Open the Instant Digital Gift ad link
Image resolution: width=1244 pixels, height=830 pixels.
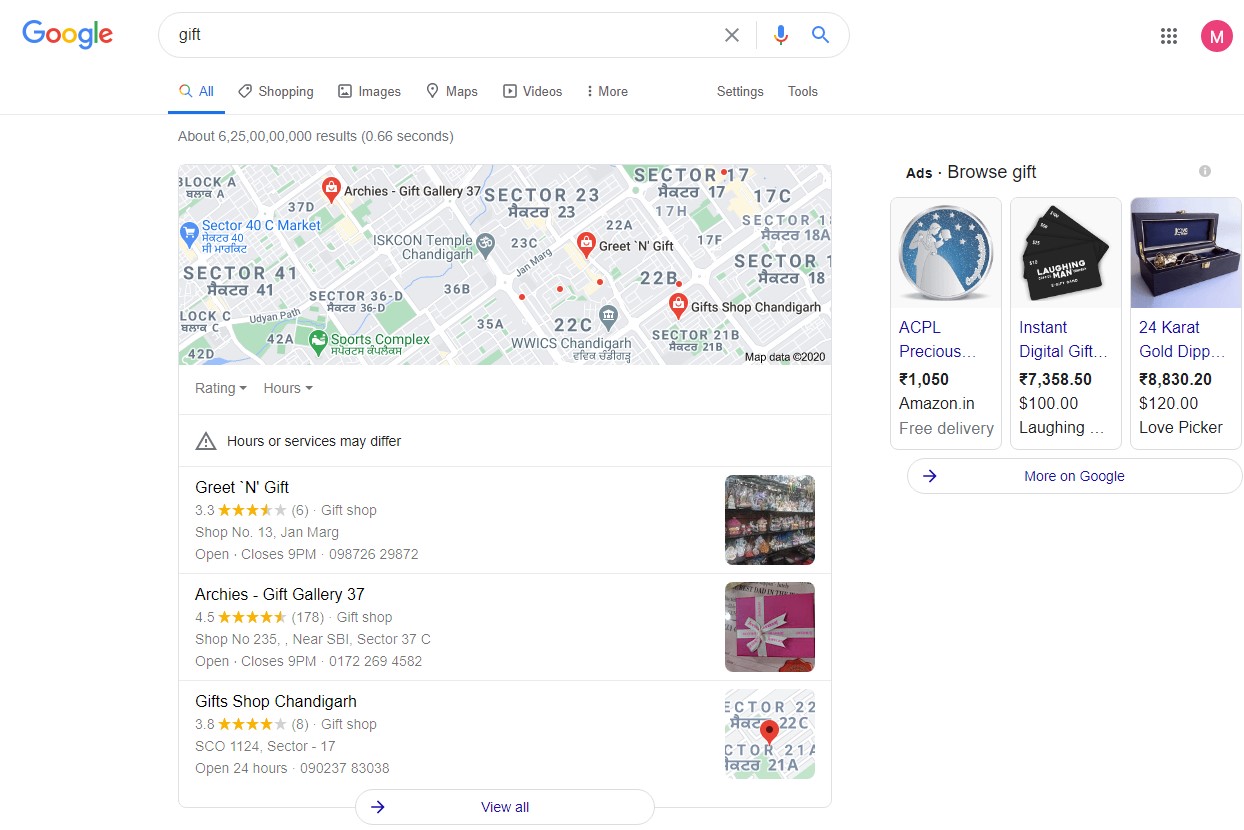[x=1064, y=339]
